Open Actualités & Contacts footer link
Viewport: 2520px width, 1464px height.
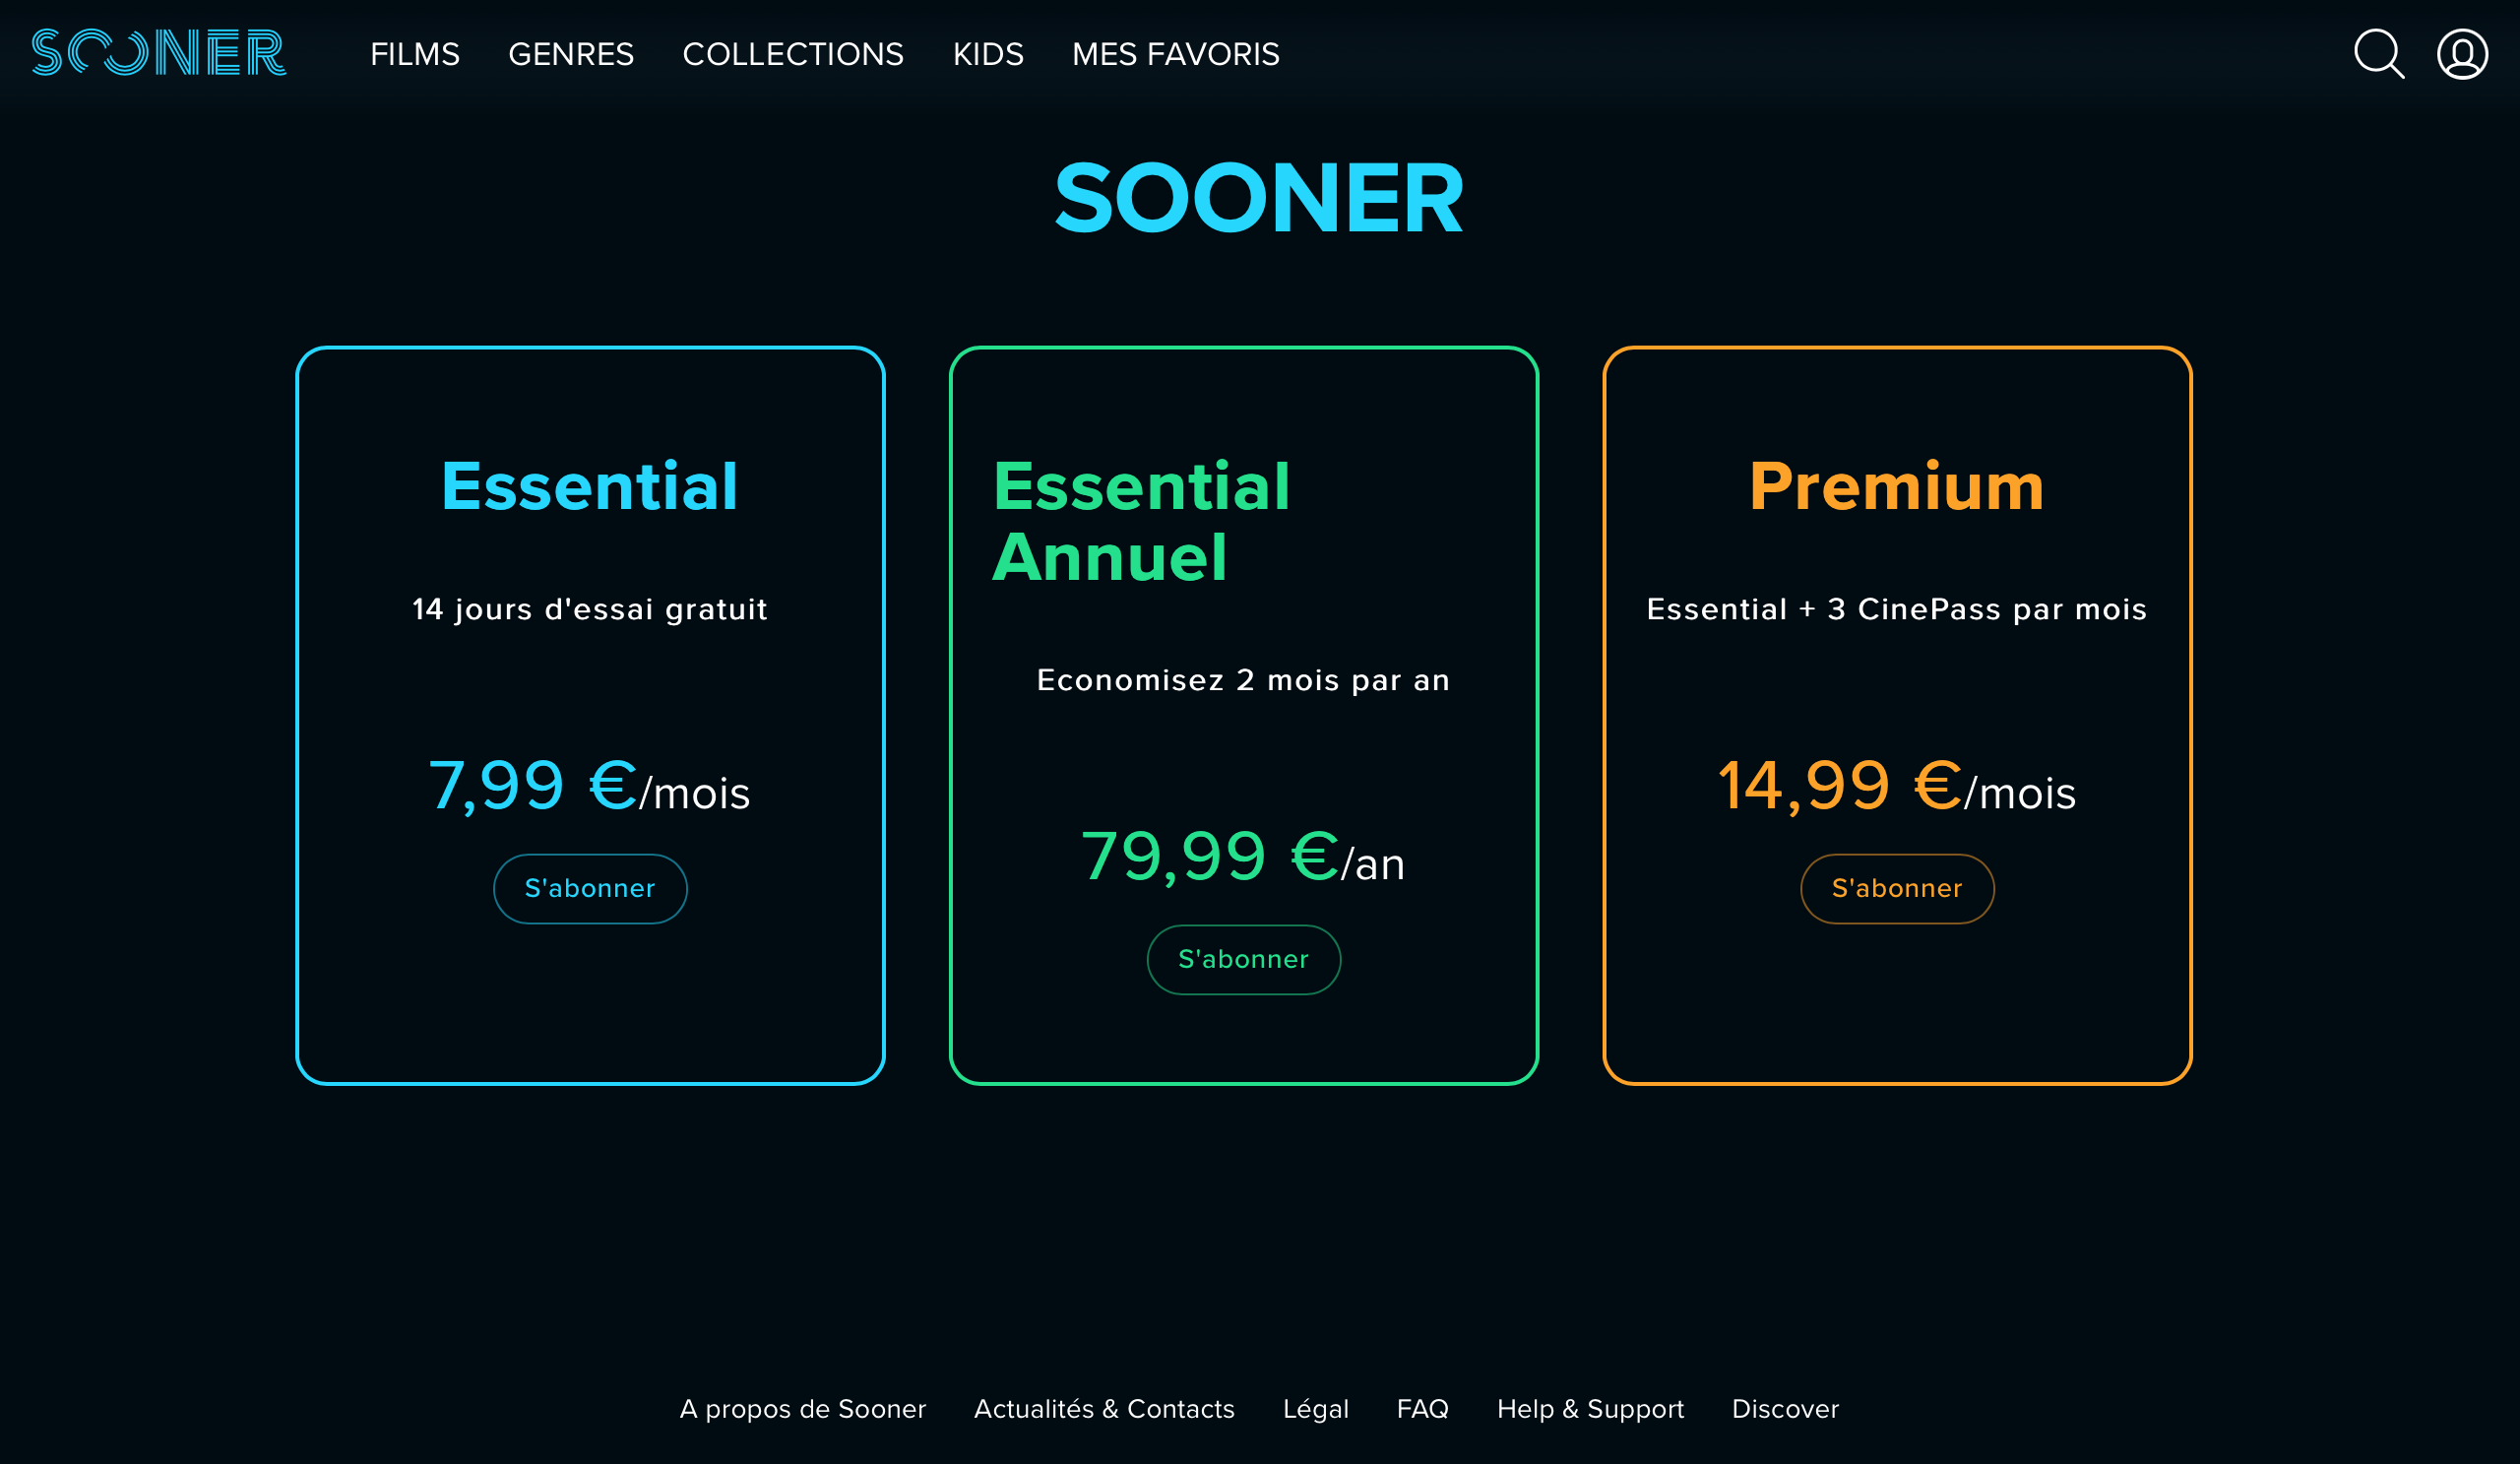coord(1104,1408)
